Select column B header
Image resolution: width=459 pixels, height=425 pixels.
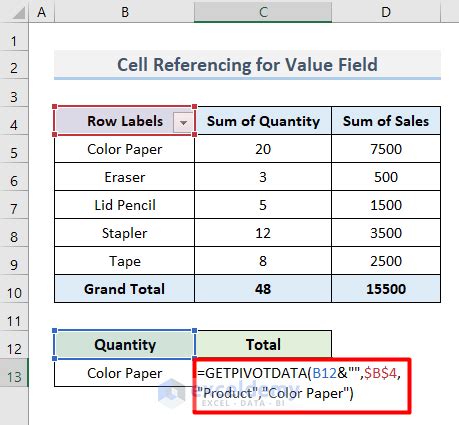tap(125, 12)
